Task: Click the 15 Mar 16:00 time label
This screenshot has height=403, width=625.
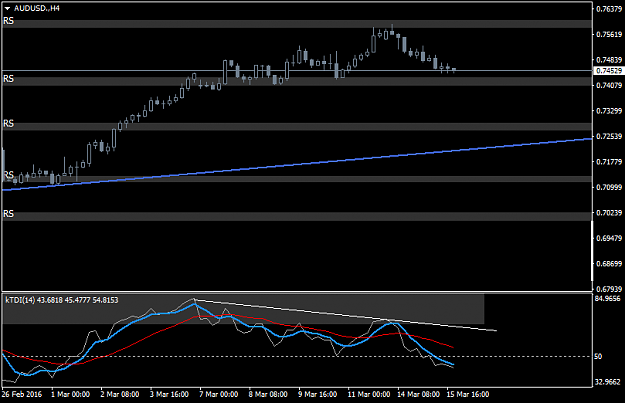Action: pos(468,394)
